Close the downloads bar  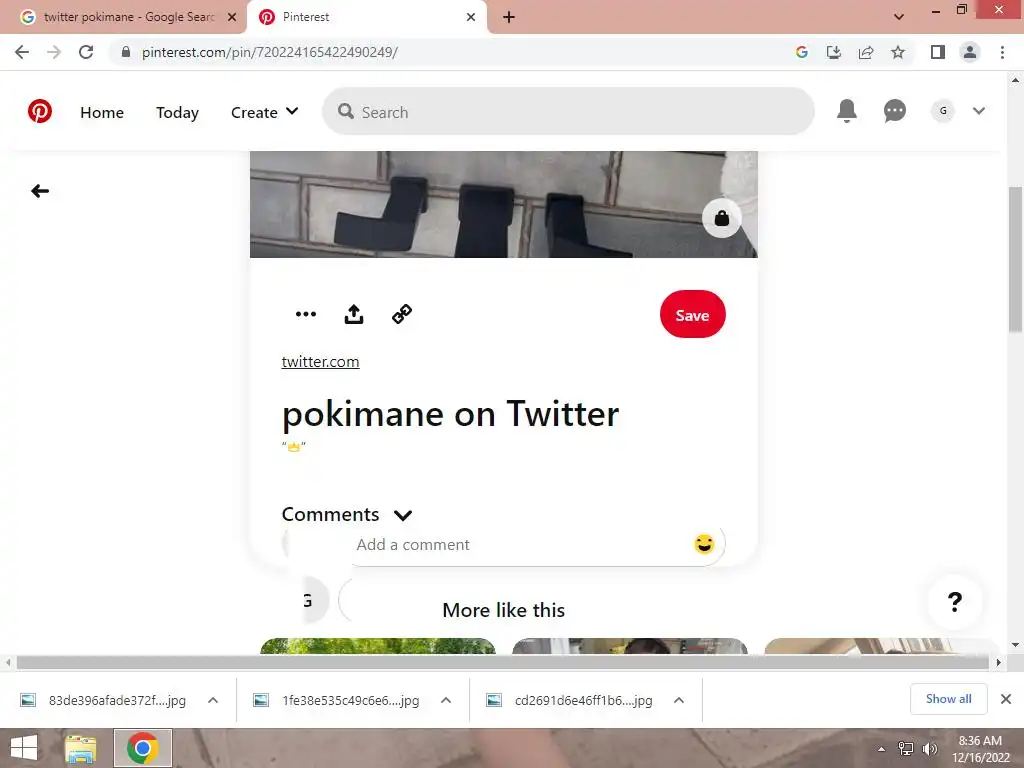coord(1006,699)
